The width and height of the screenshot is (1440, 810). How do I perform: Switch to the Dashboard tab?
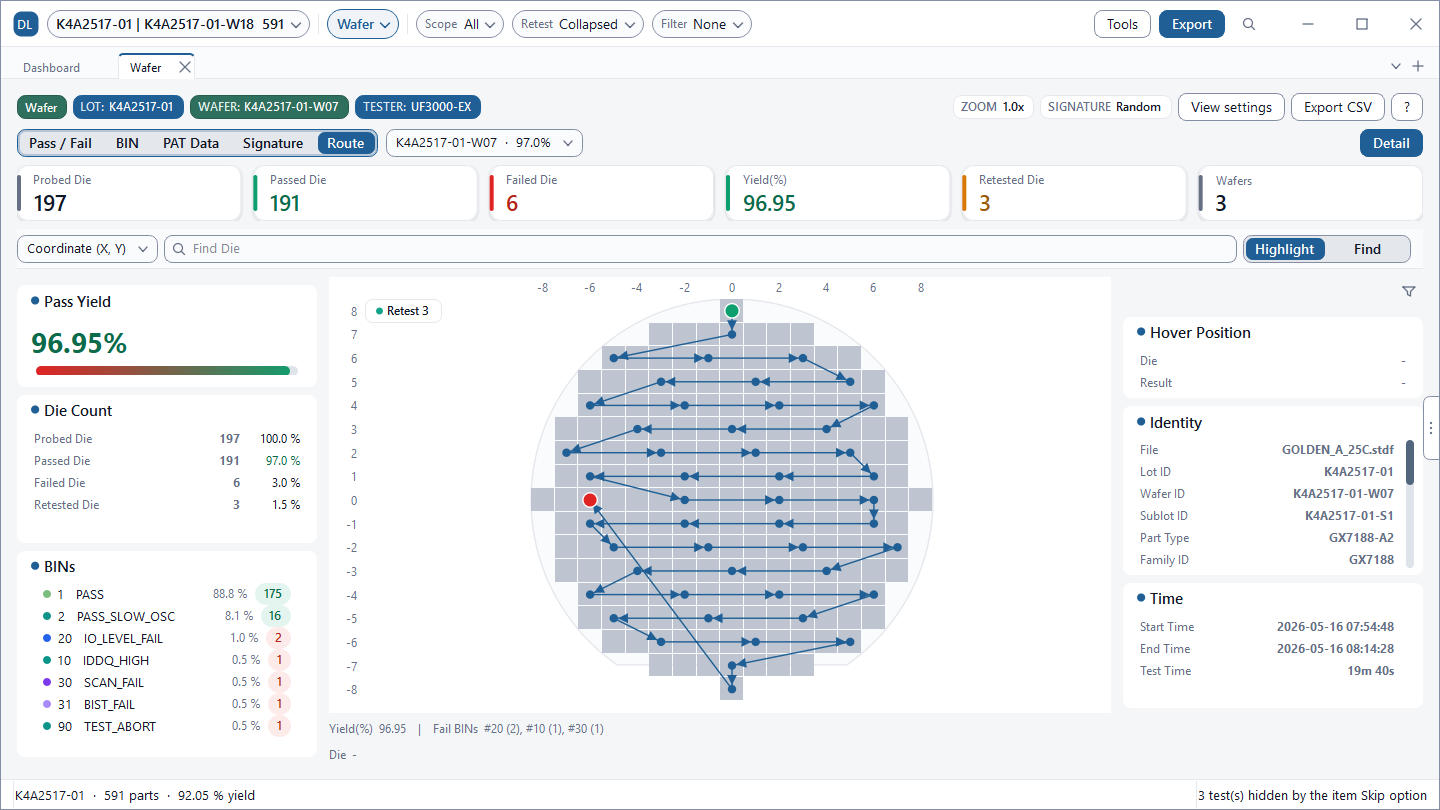(52, 67)
